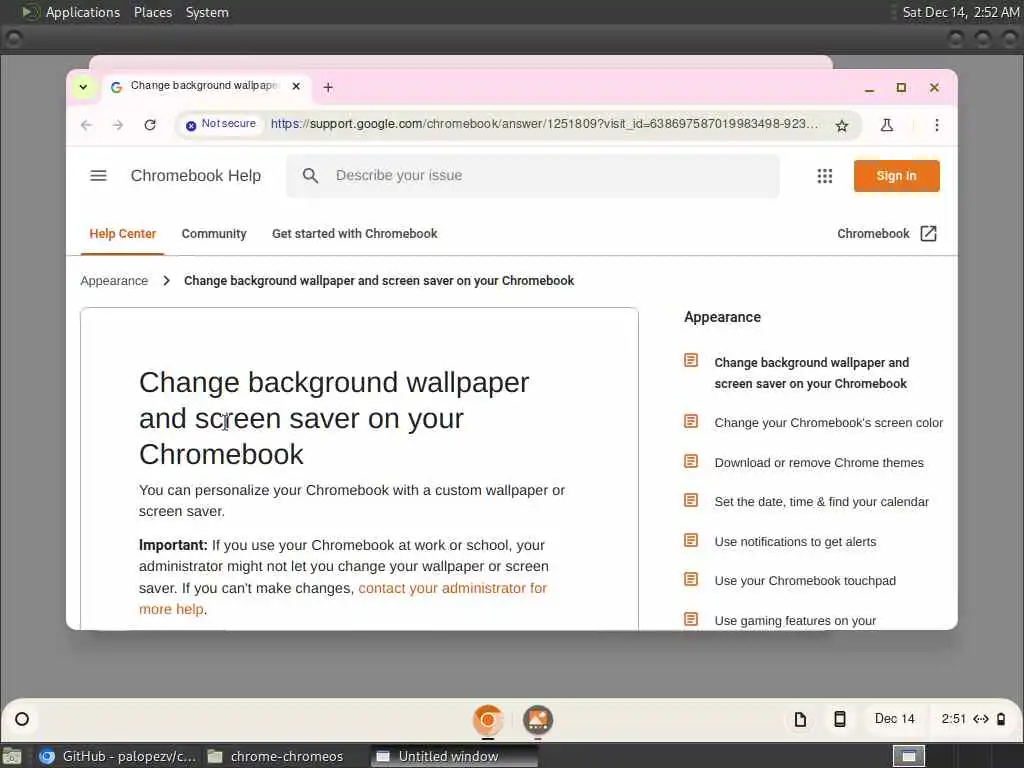Click the breadcrumb chevron arrow
This screenshot has height=768, width=1024.
(x=167, y=281)
